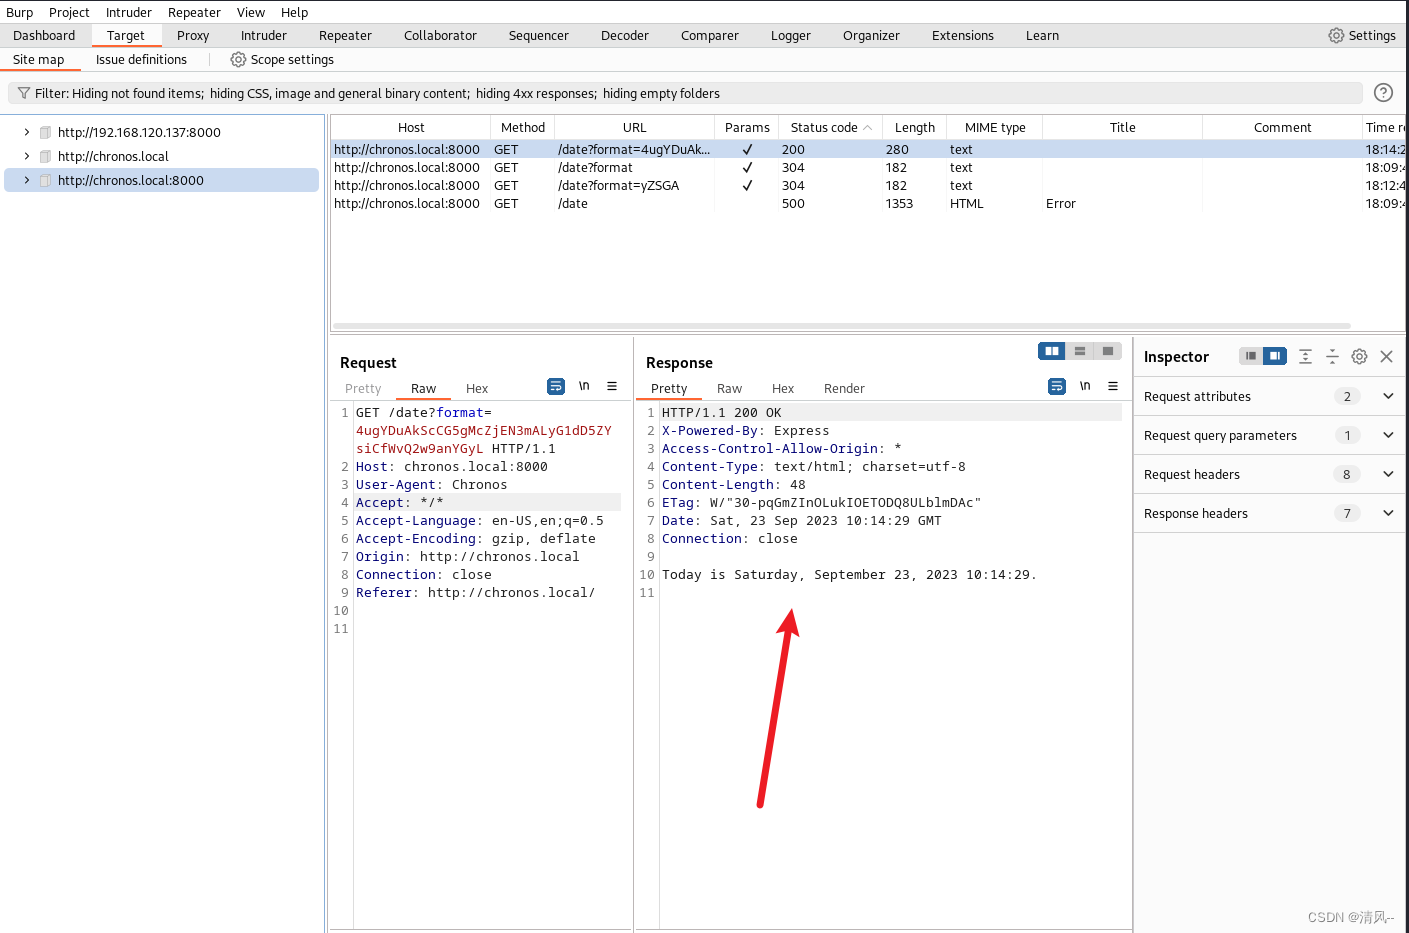This screenshot has width=1409, height=933.
Task: Expand the http://chronos.local:8000 tree node
Action: pyautogui.click(x=27, y=180)
